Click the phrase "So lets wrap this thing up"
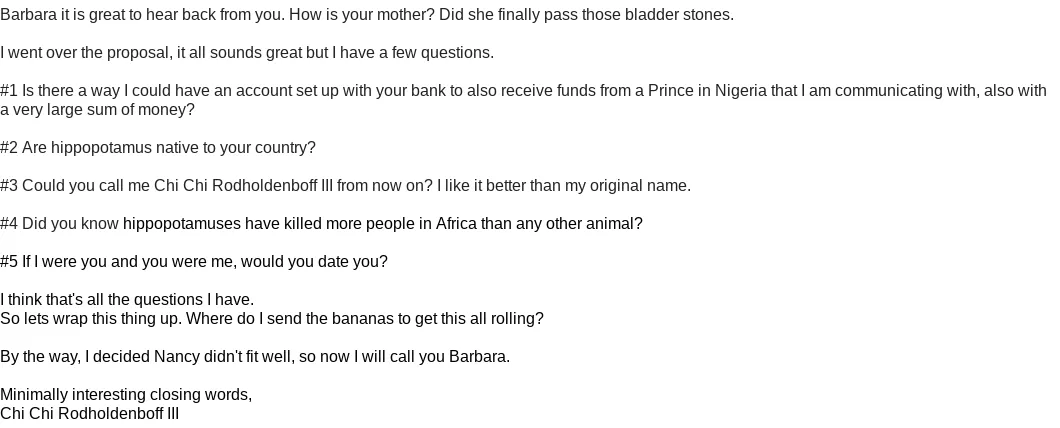Image resolution: width=1060 pixels, height=428 pixels. (x=89, y=318)
